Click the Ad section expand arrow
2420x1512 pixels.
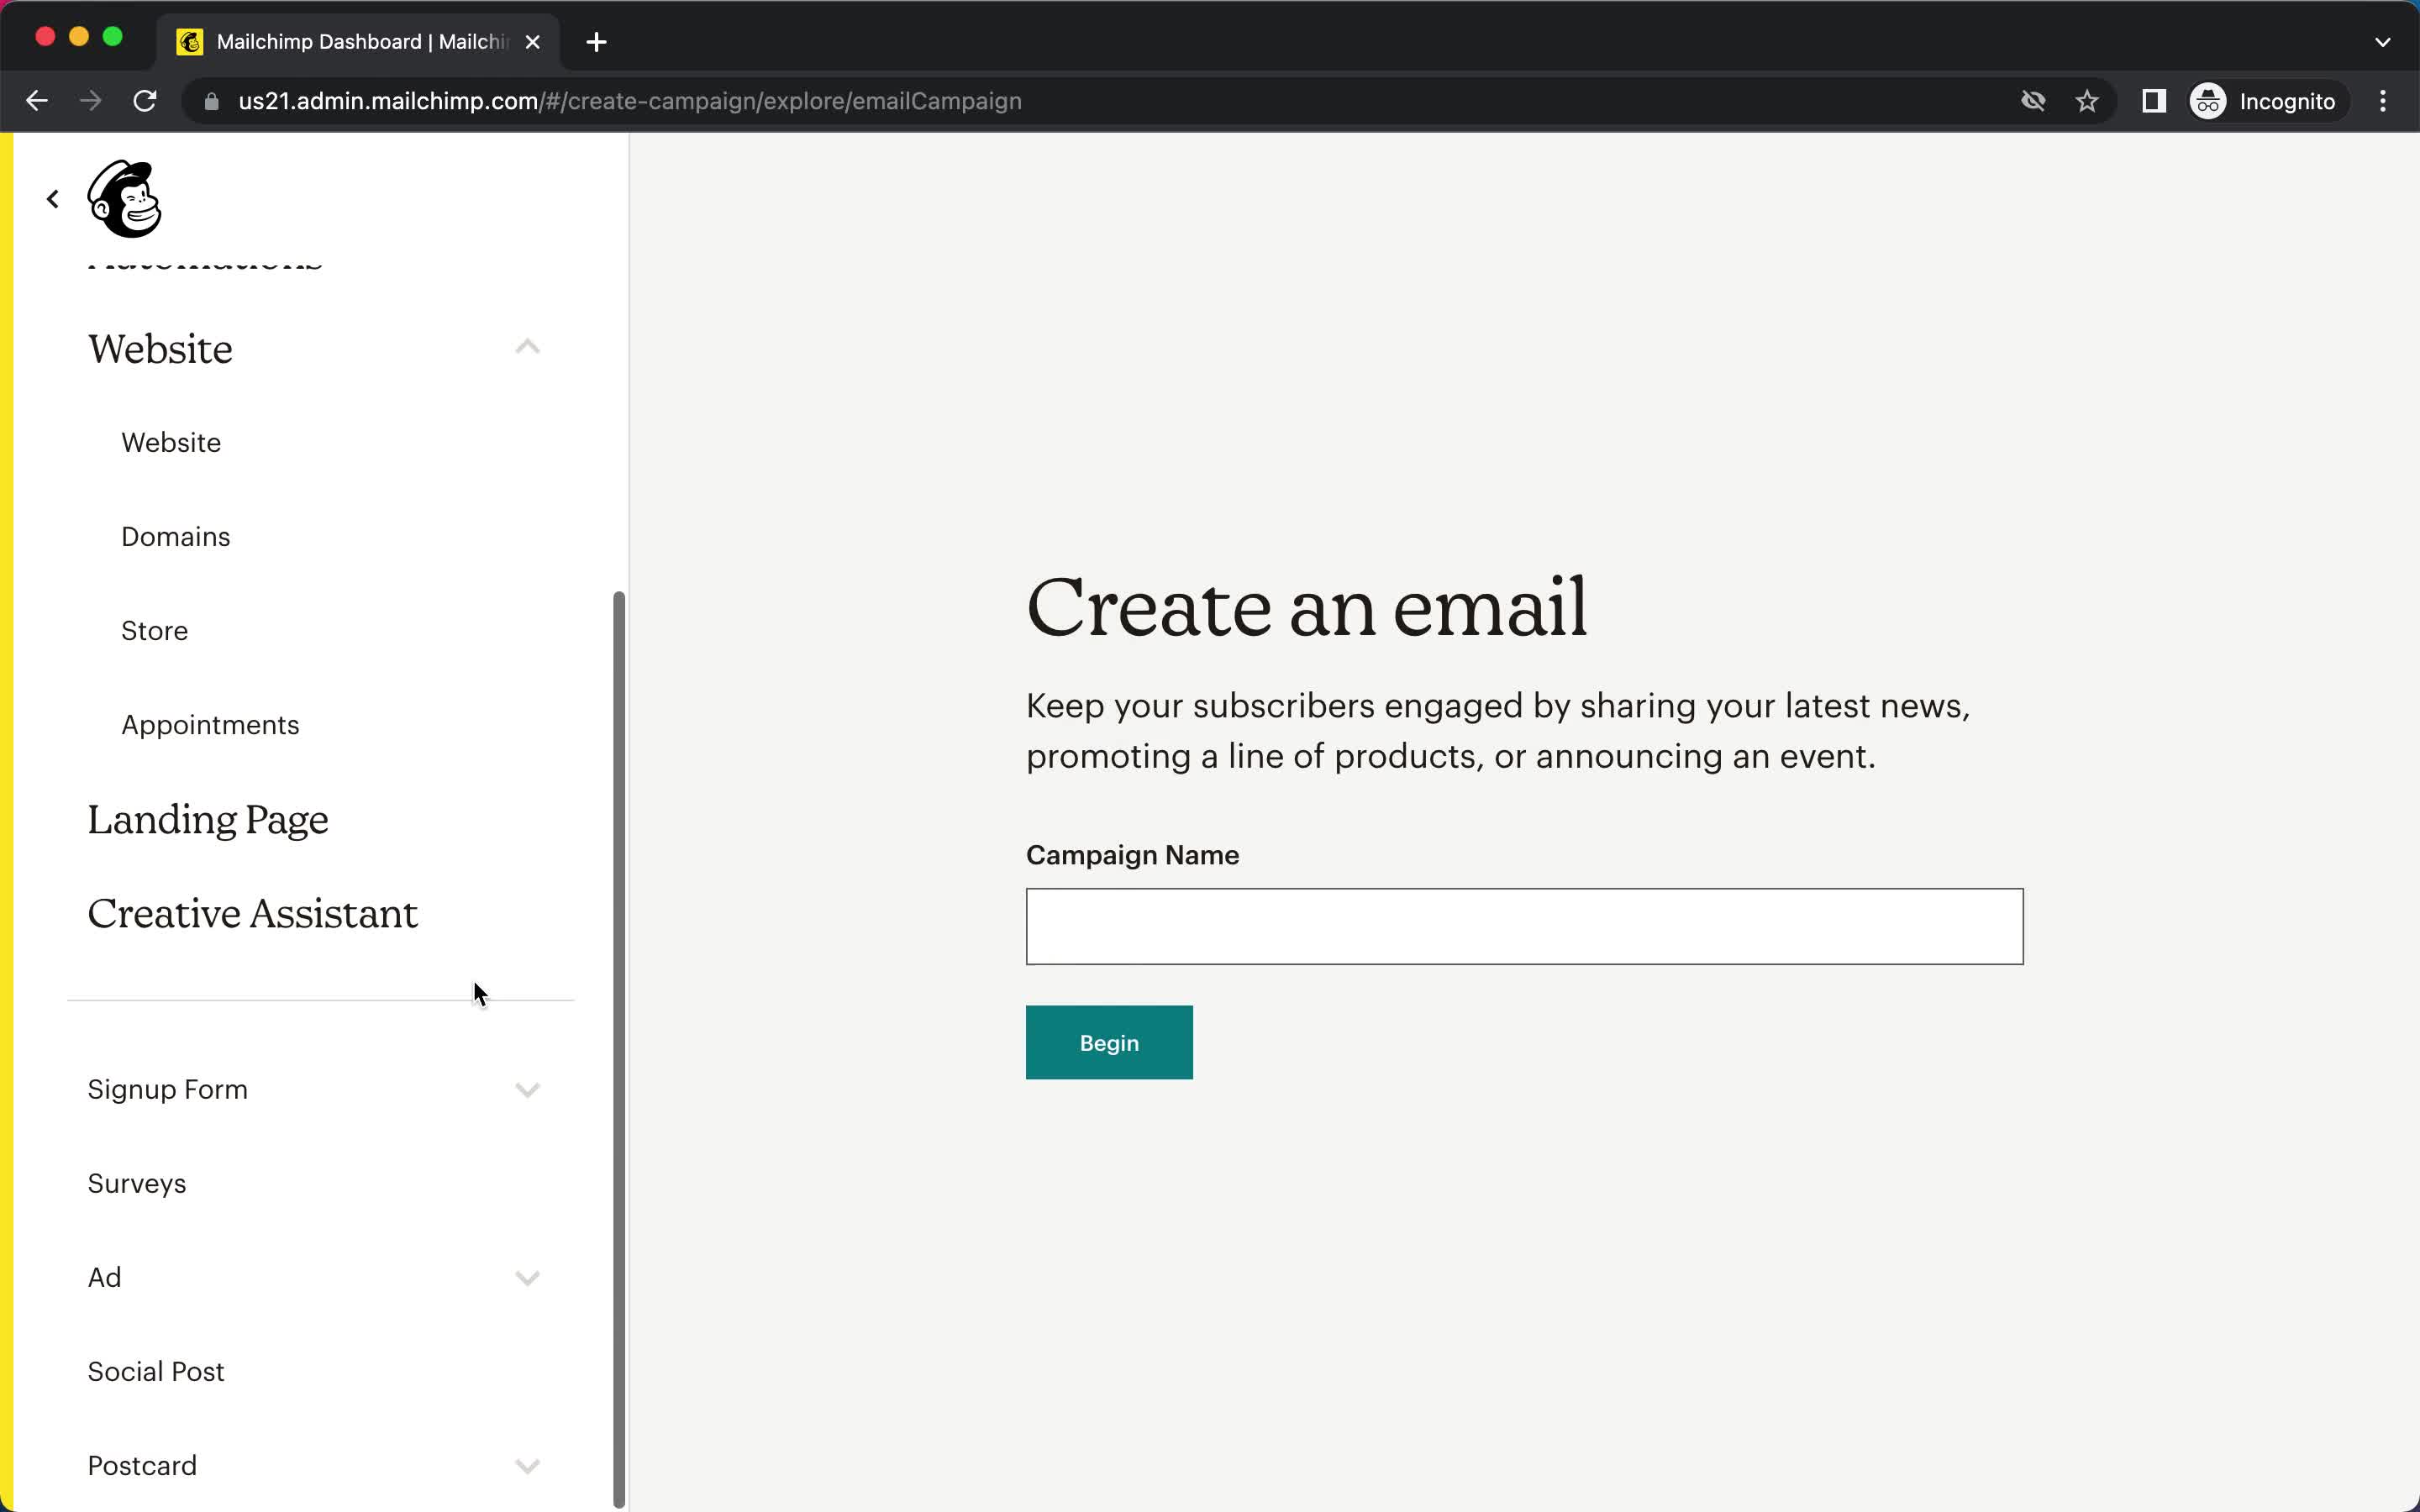click(x=526, y=1277)
